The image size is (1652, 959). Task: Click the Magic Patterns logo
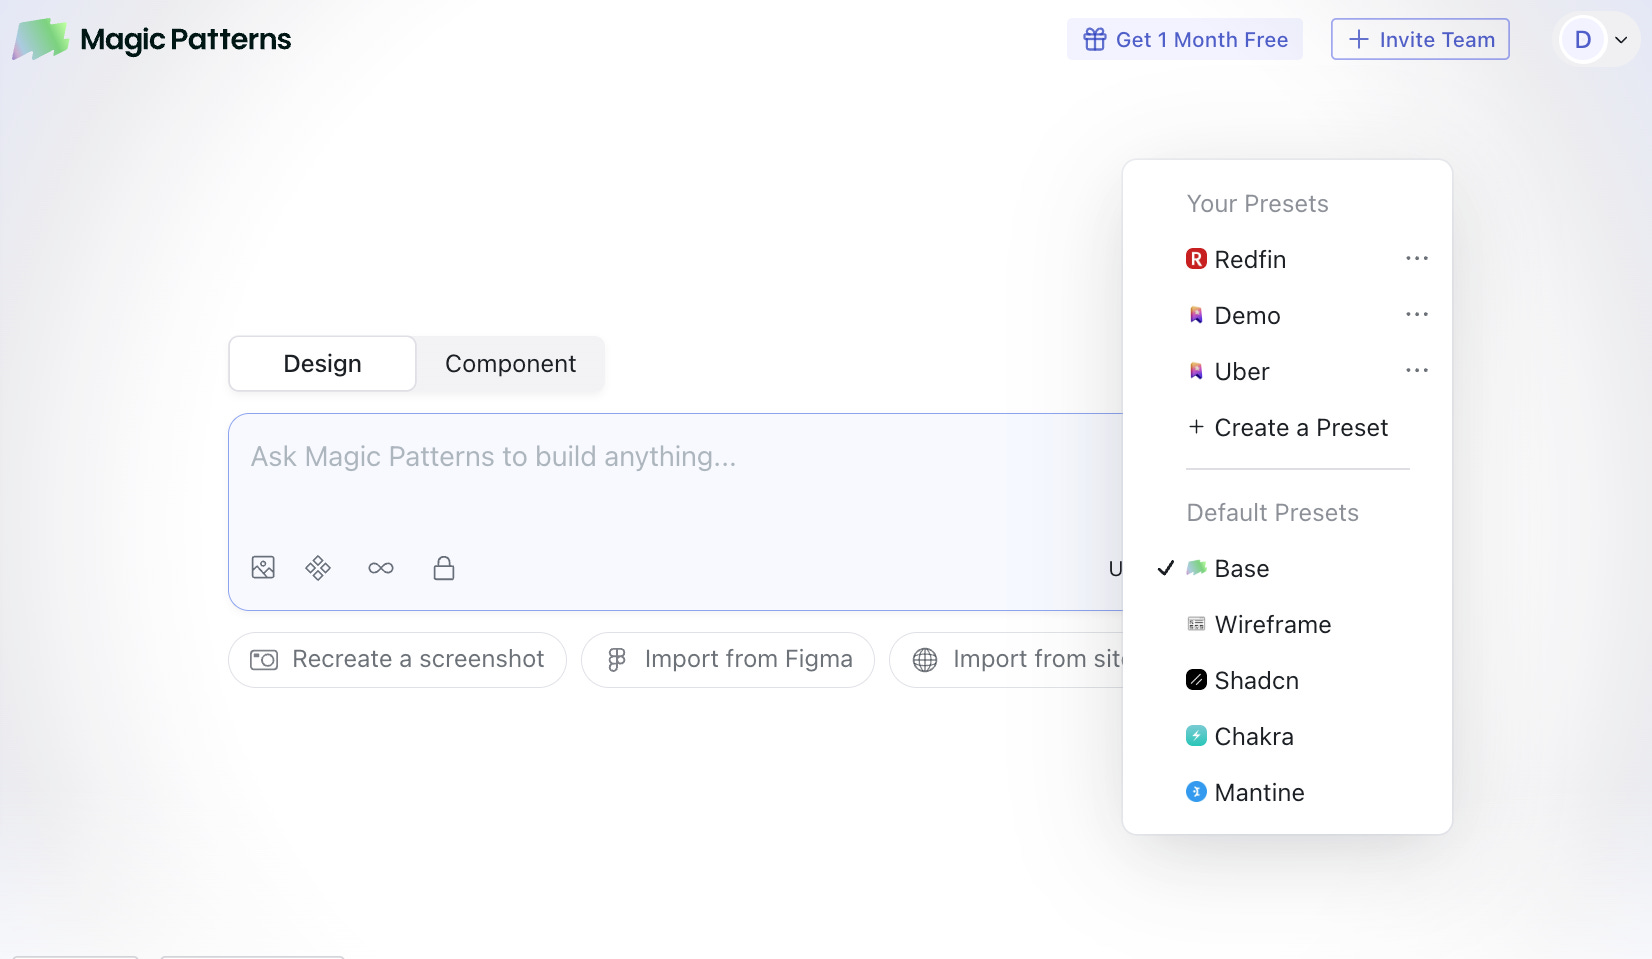click(152, 39)
